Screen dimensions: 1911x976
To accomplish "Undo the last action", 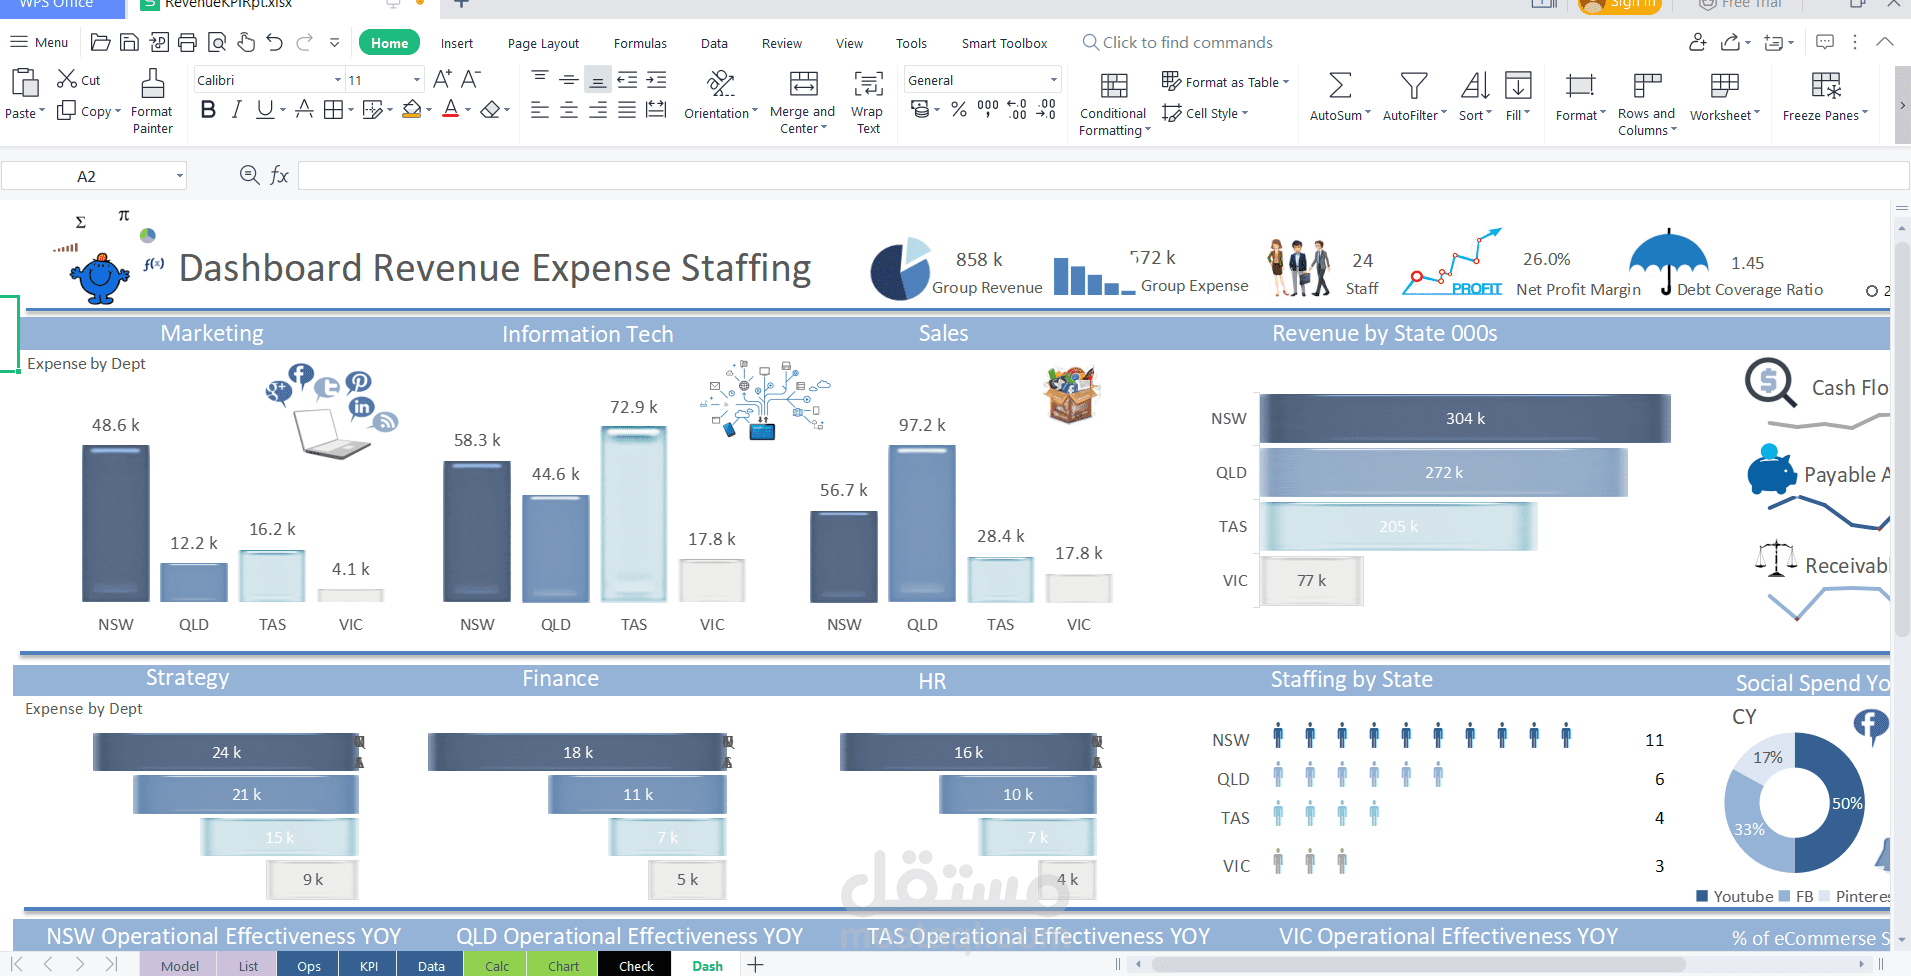I will tap(275, 42).
